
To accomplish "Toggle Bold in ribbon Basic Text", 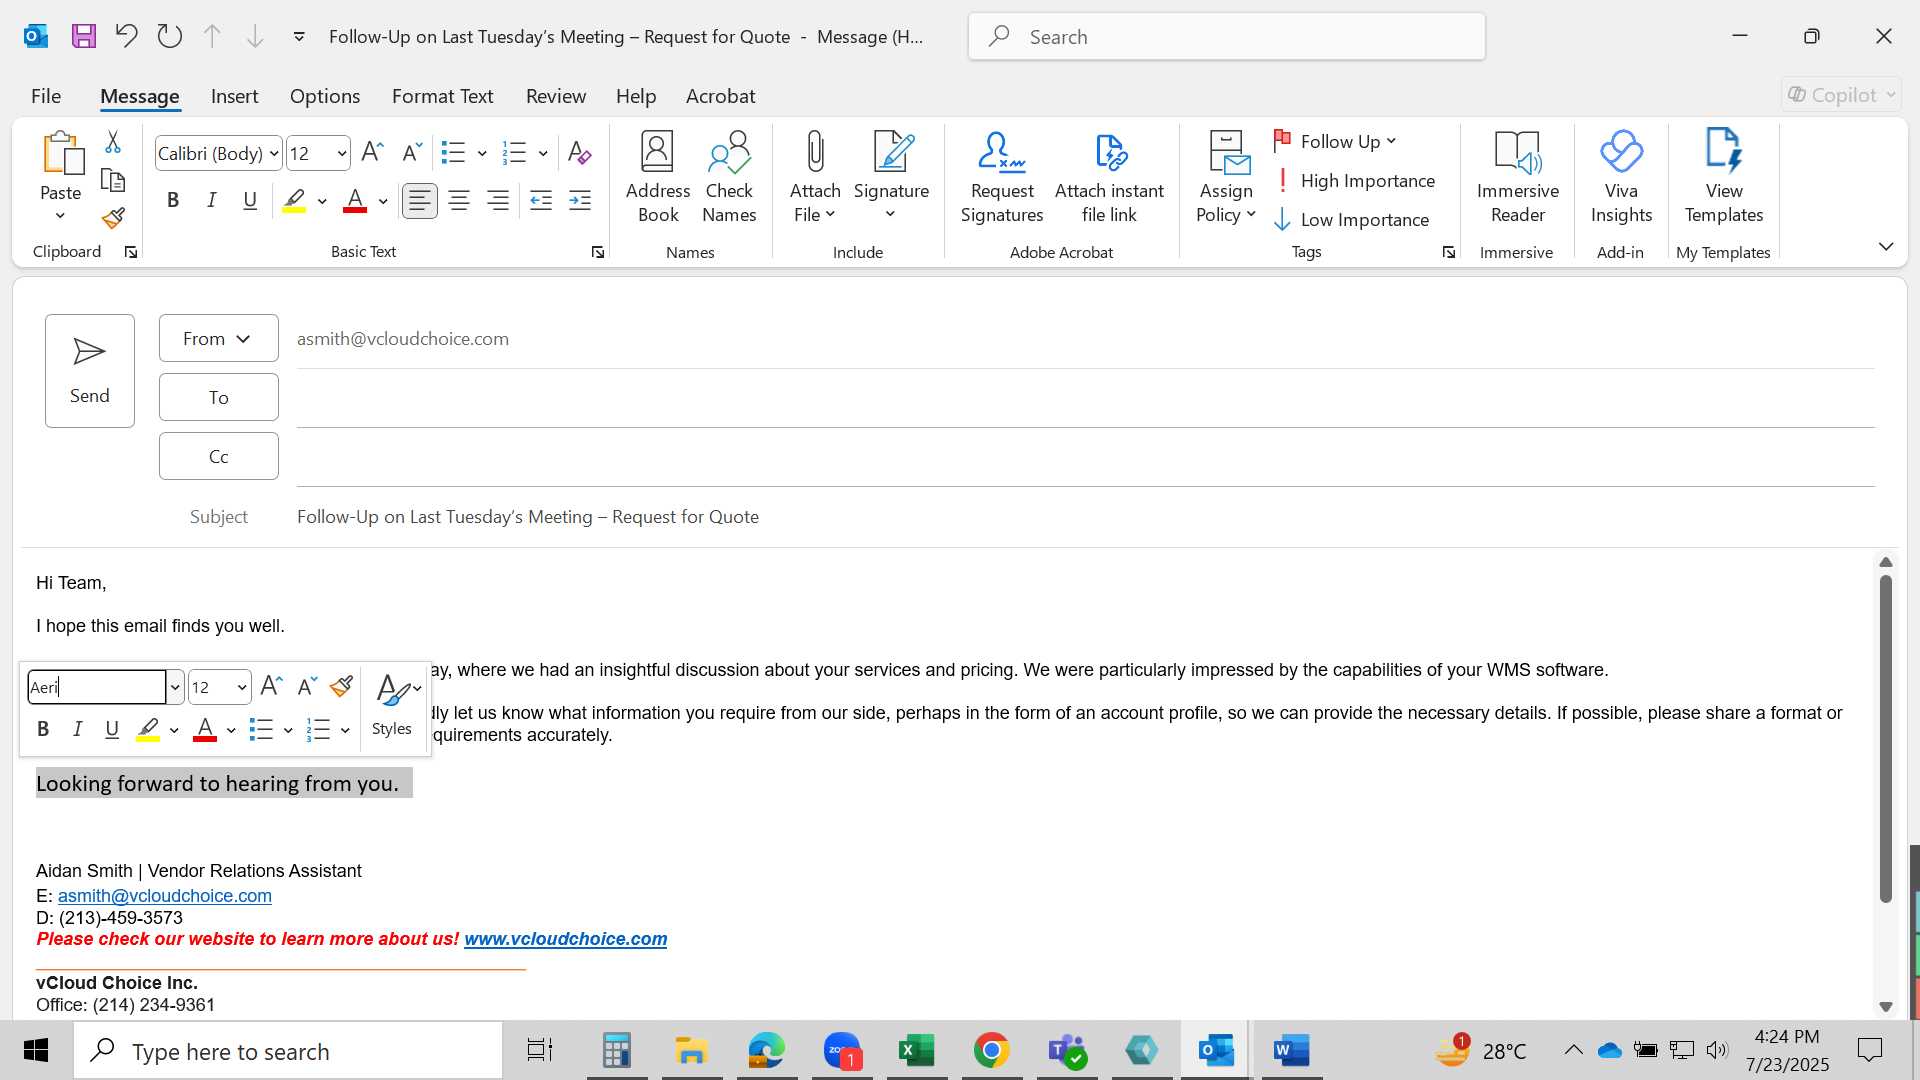I will click(173, 201).
